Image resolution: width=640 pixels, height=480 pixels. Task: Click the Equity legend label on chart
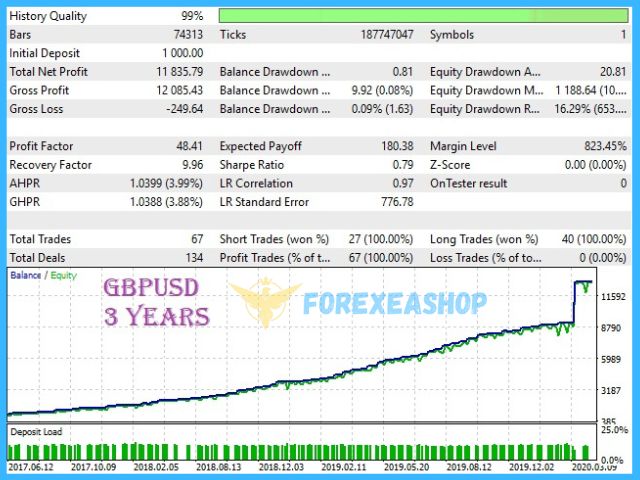[64, 276]
